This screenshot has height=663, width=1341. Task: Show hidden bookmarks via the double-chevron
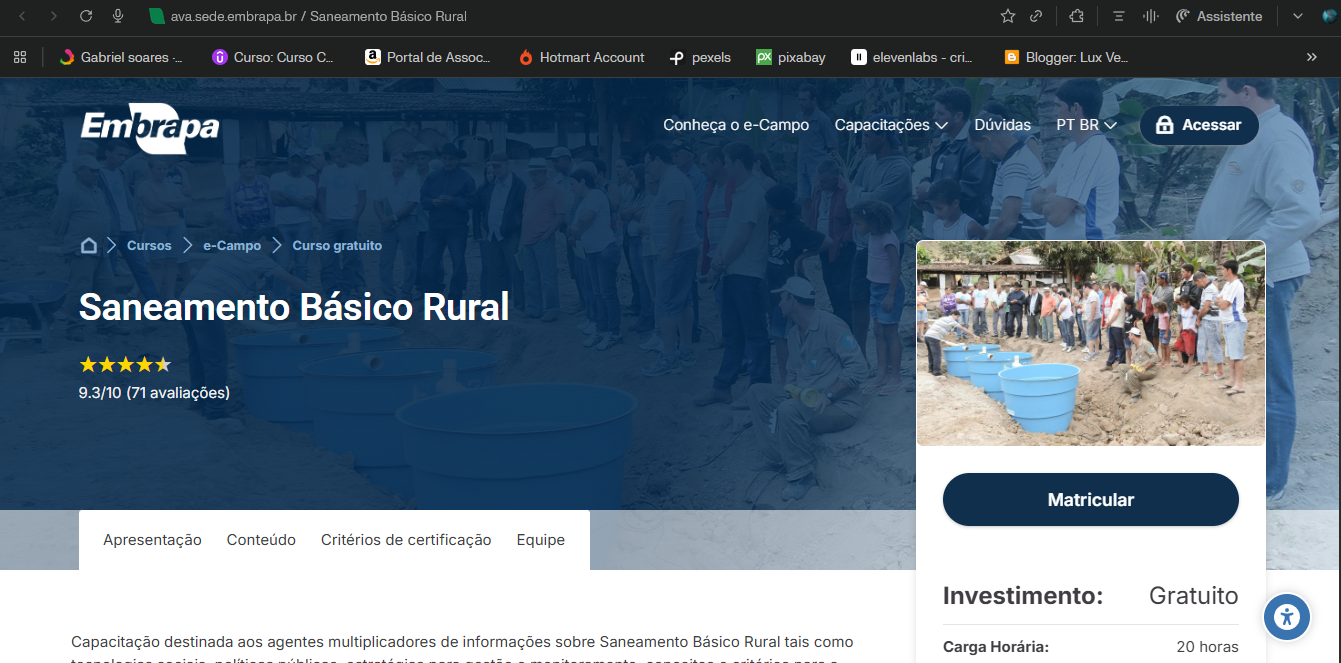(x=1311, y=57)
